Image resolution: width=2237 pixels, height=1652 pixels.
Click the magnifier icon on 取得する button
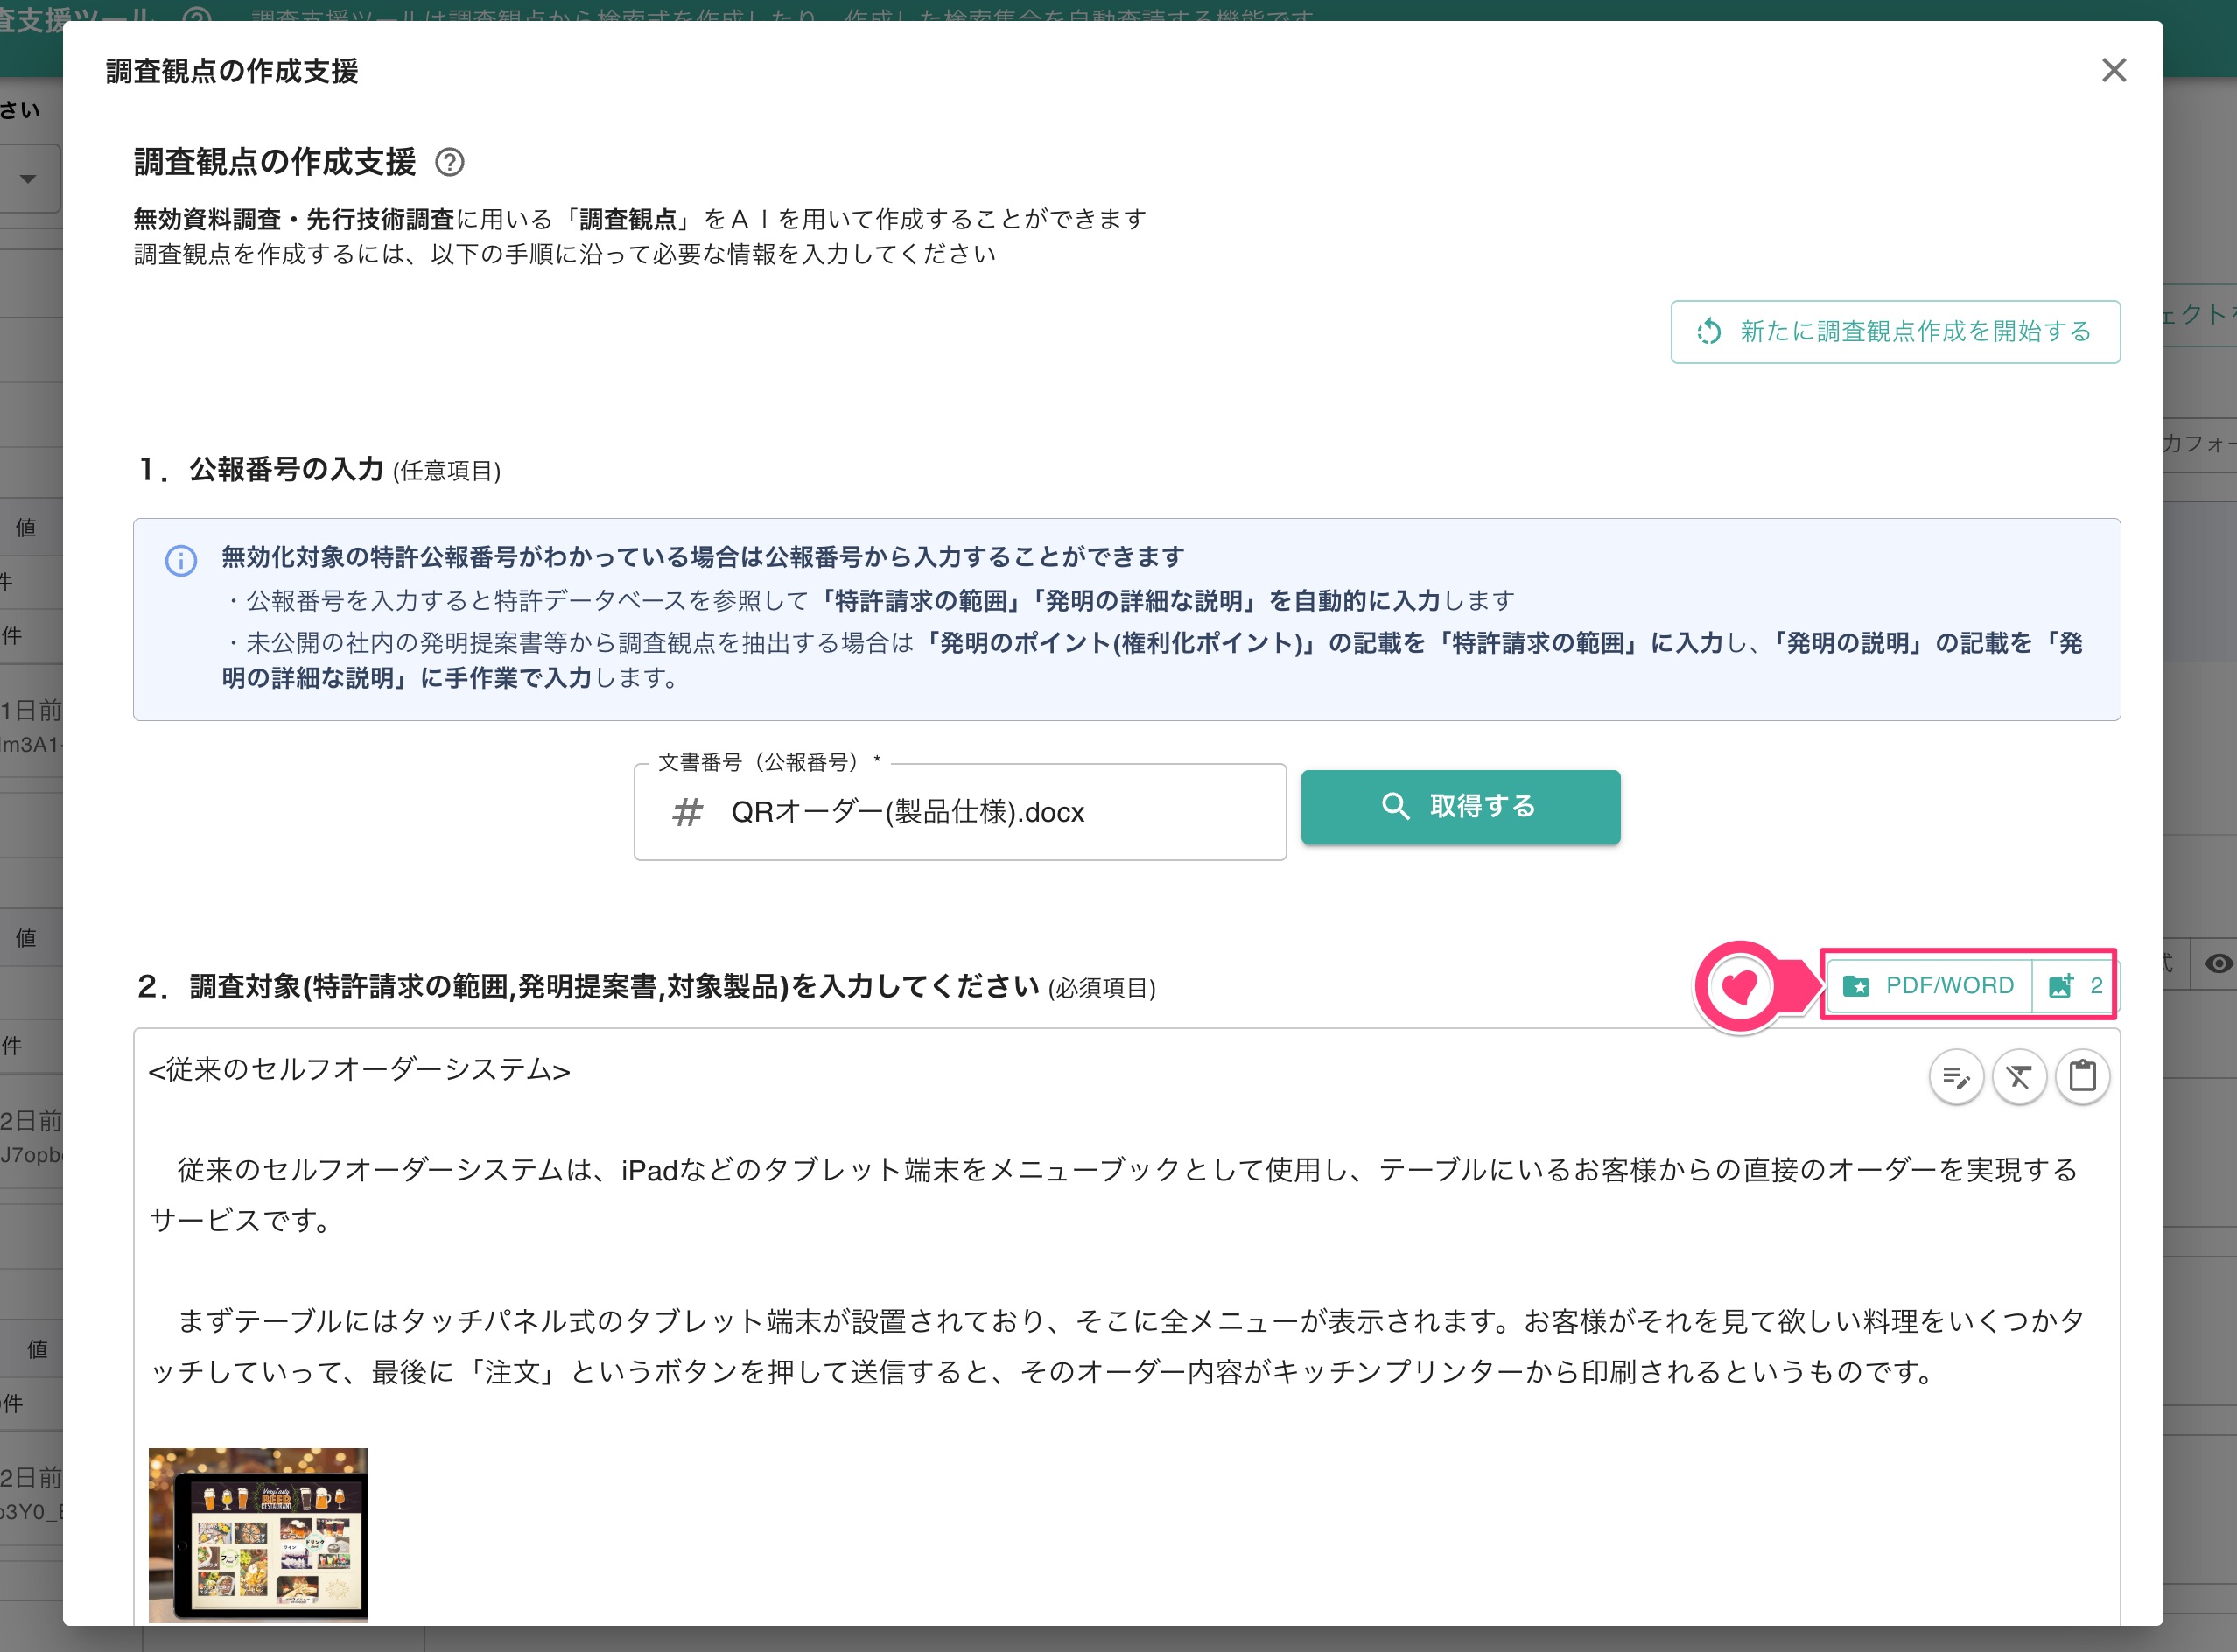(1395, 806)
